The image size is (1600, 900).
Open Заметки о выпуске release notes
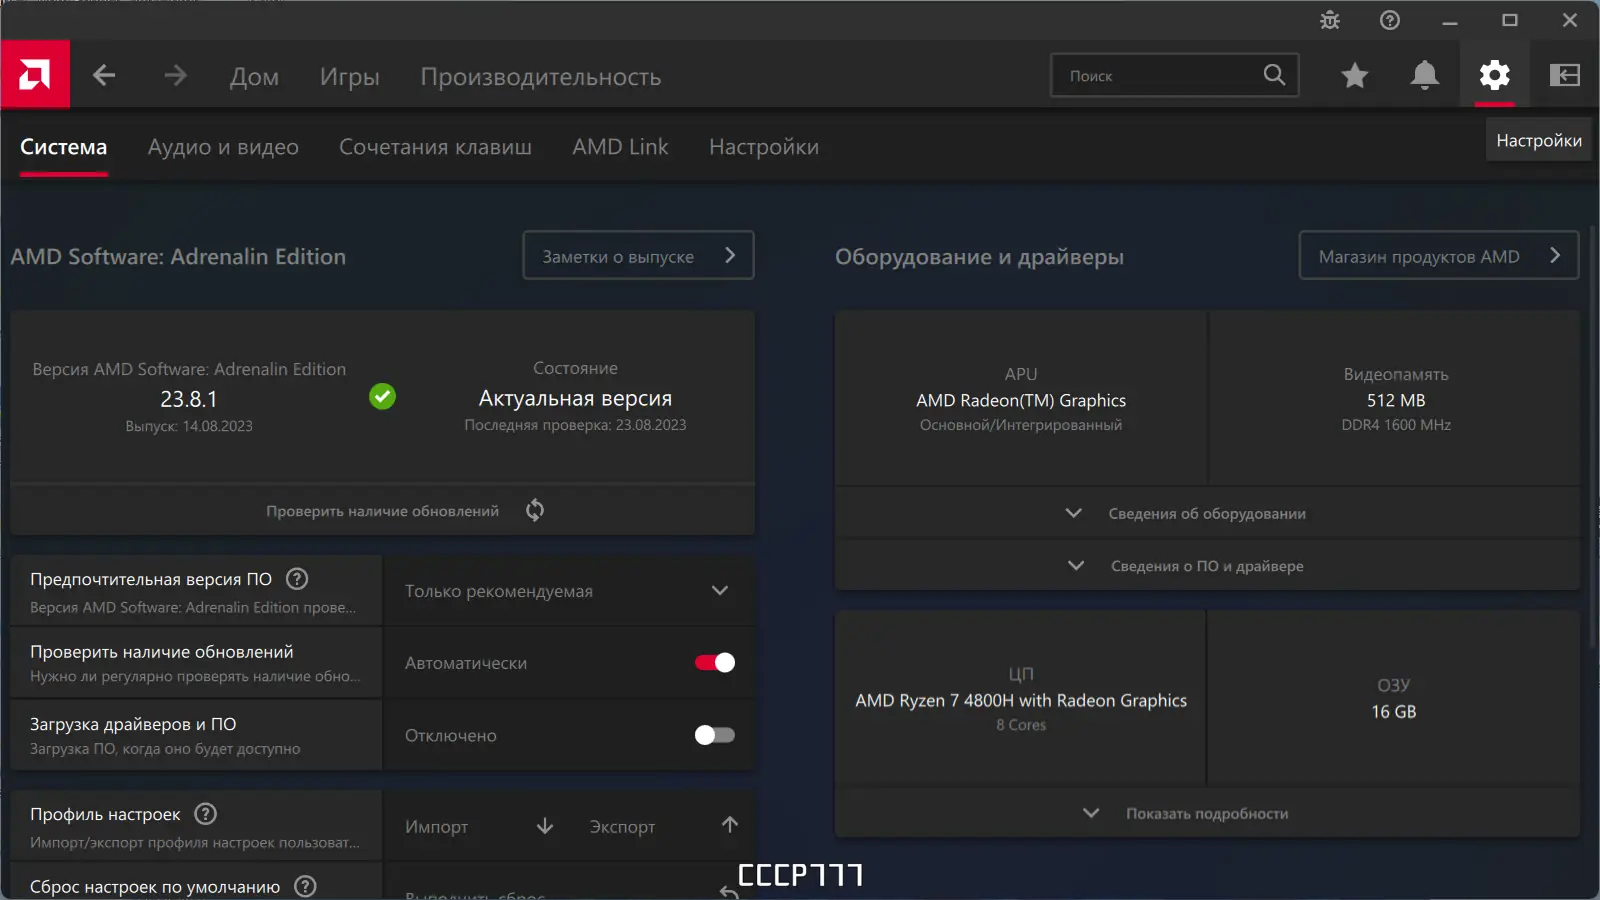[x=637, y=255]
